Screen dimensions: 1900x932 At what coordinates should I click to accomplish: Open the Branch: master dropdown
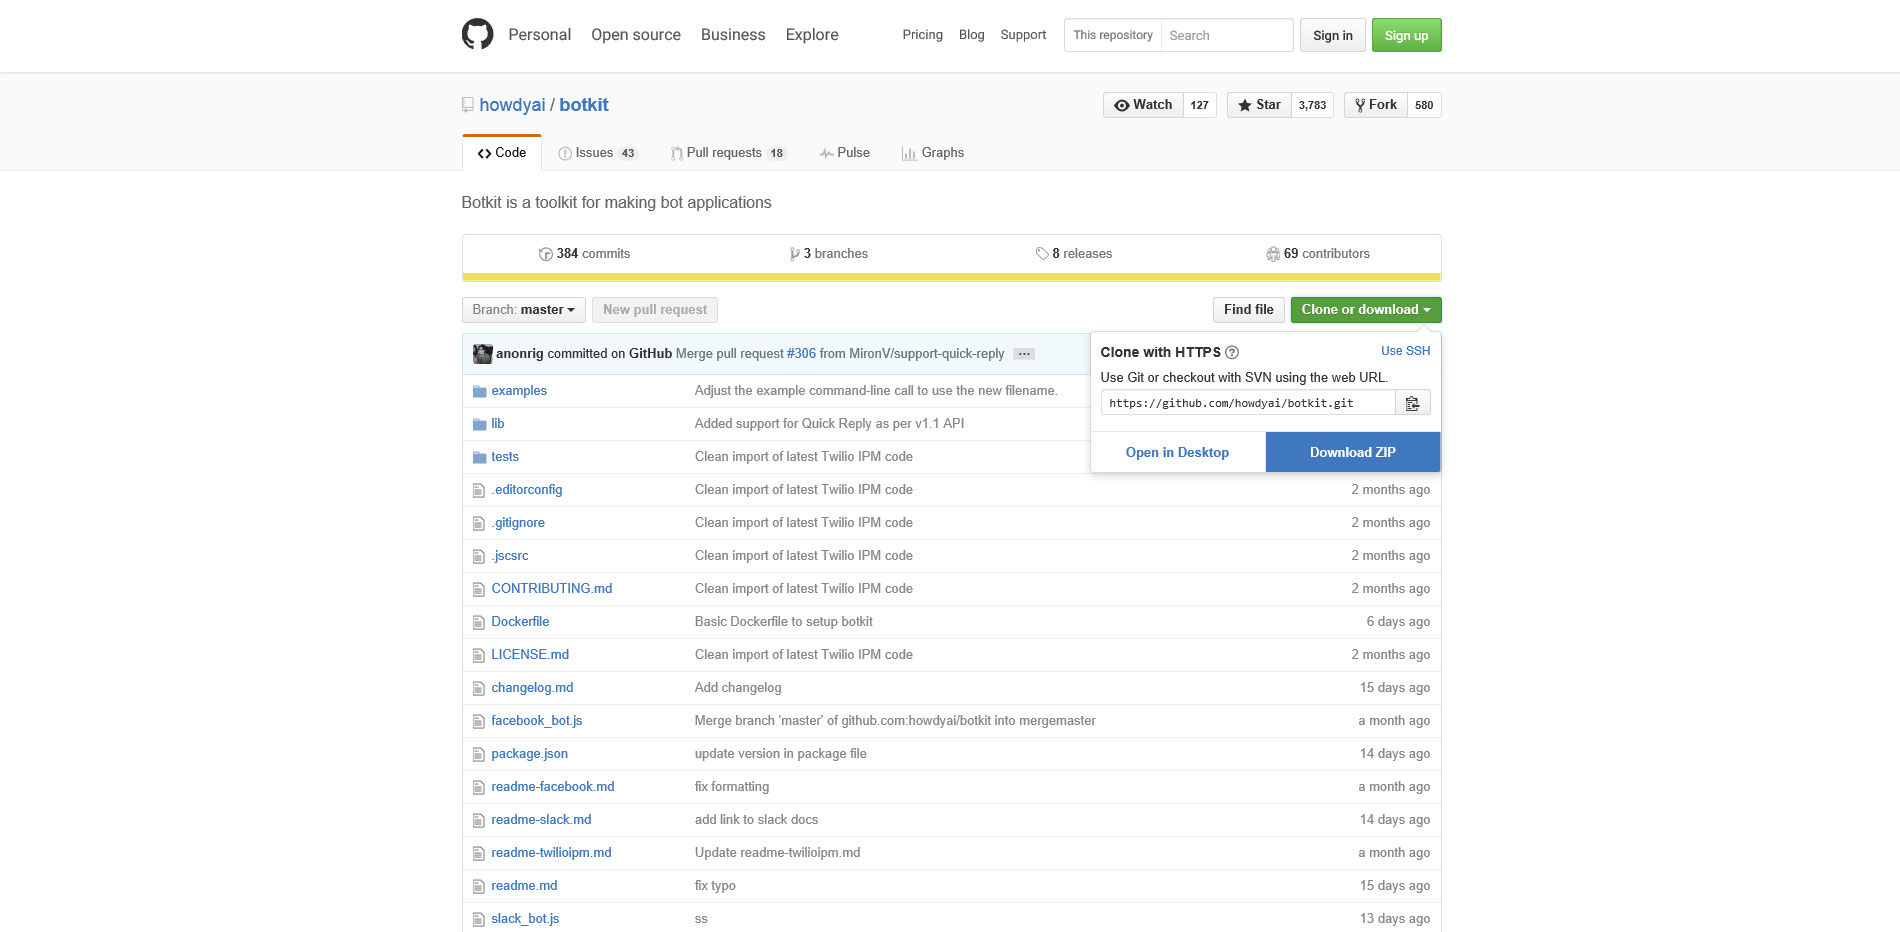(523, 310)
